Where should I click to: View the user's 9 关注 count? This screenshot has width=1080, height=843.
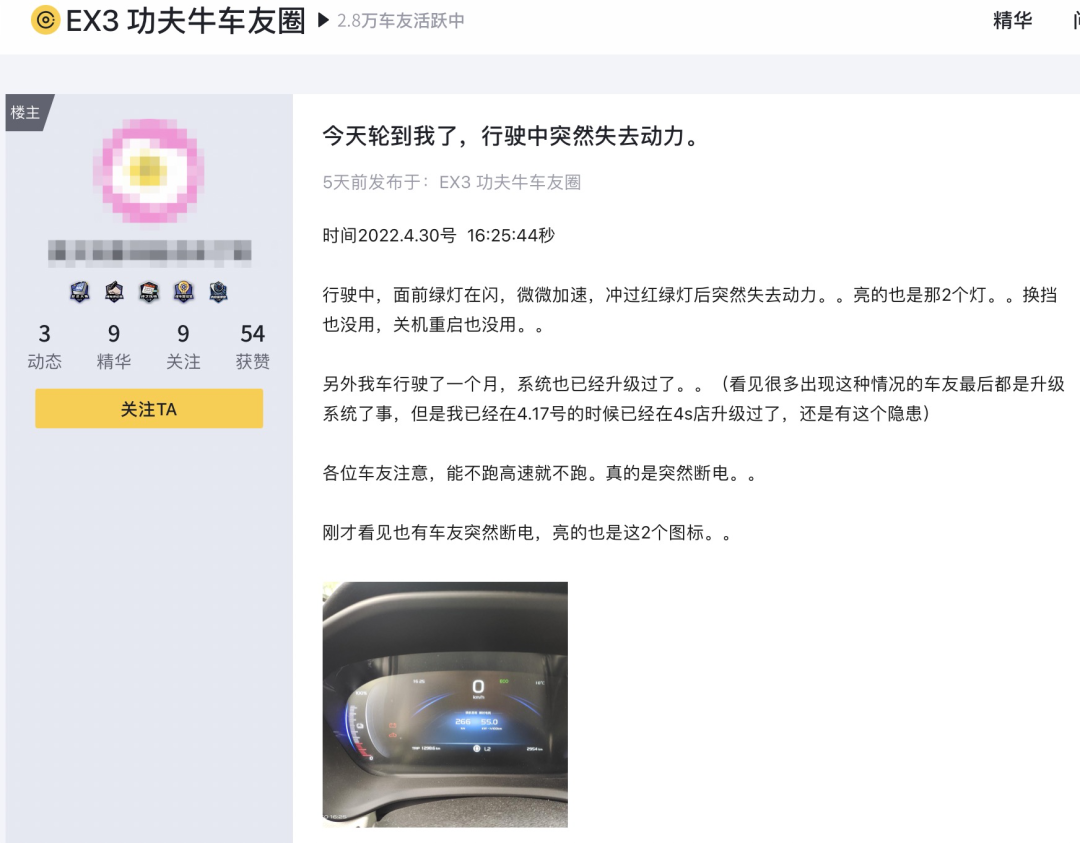183,346
